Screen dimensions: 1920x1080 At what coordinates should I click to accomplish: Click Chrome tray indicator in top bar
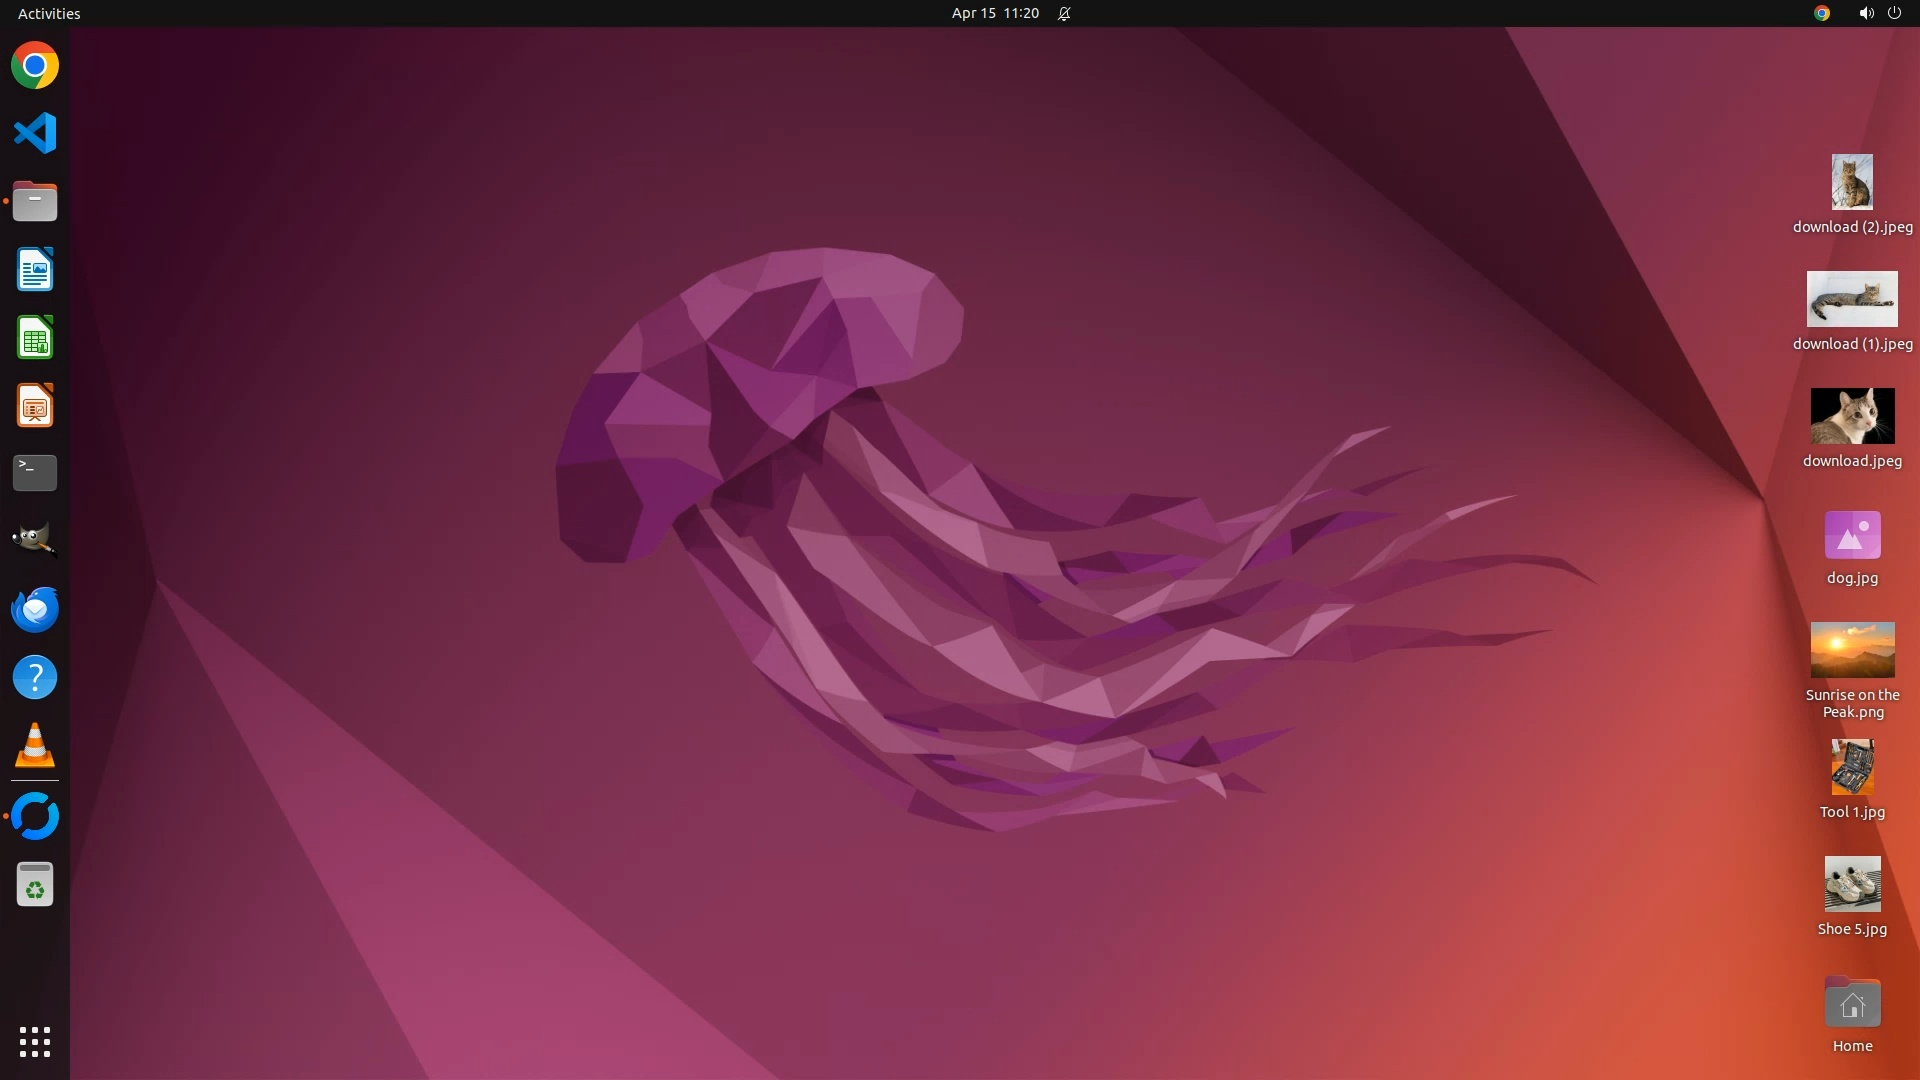coord(1822,13)
